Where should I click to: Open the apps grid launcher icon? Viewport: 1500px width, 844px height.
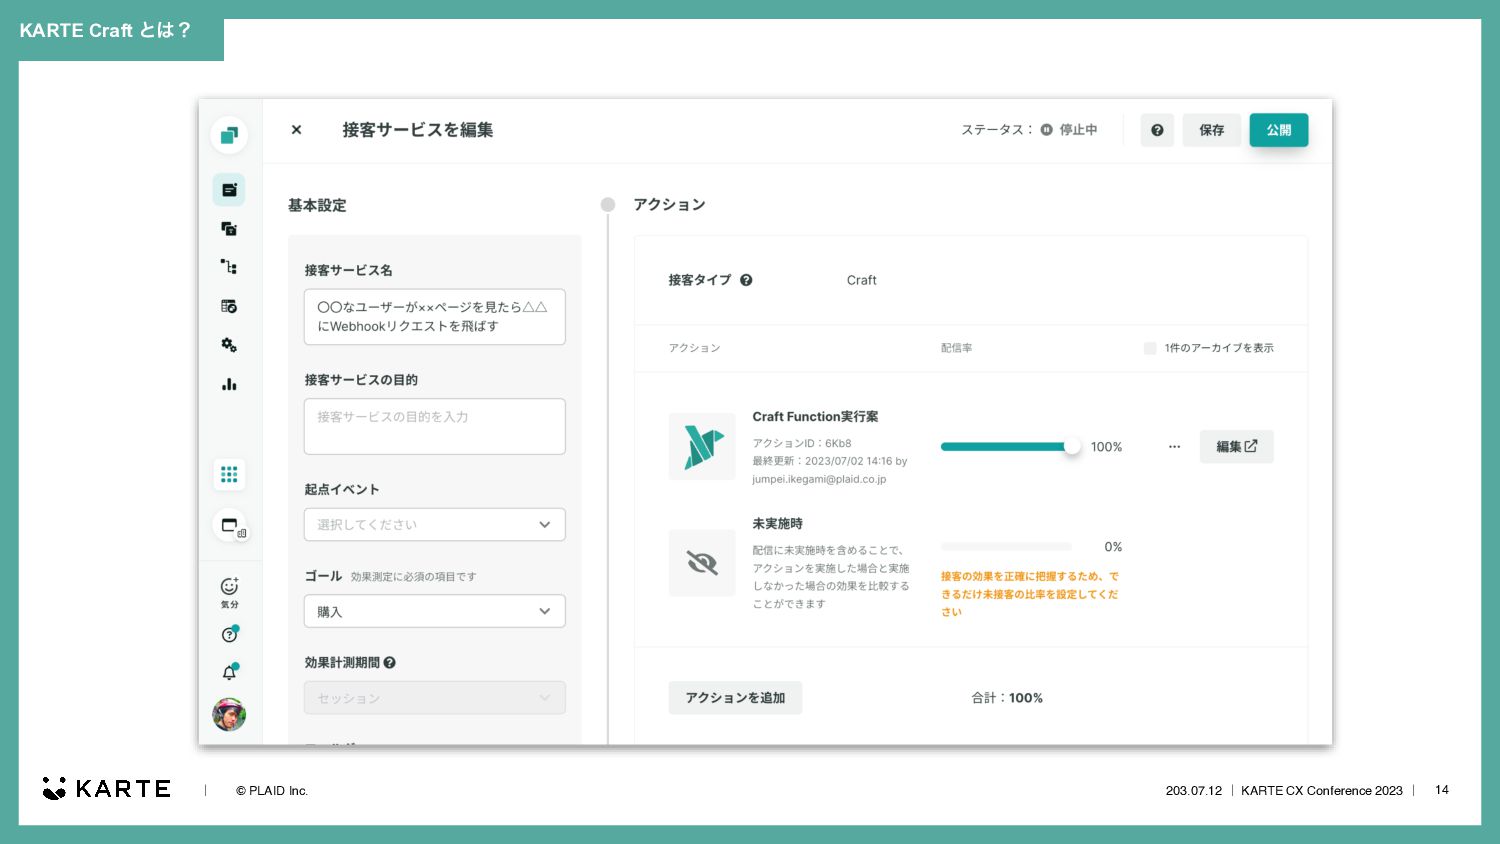pyautogui.click(x=229, y=474)
